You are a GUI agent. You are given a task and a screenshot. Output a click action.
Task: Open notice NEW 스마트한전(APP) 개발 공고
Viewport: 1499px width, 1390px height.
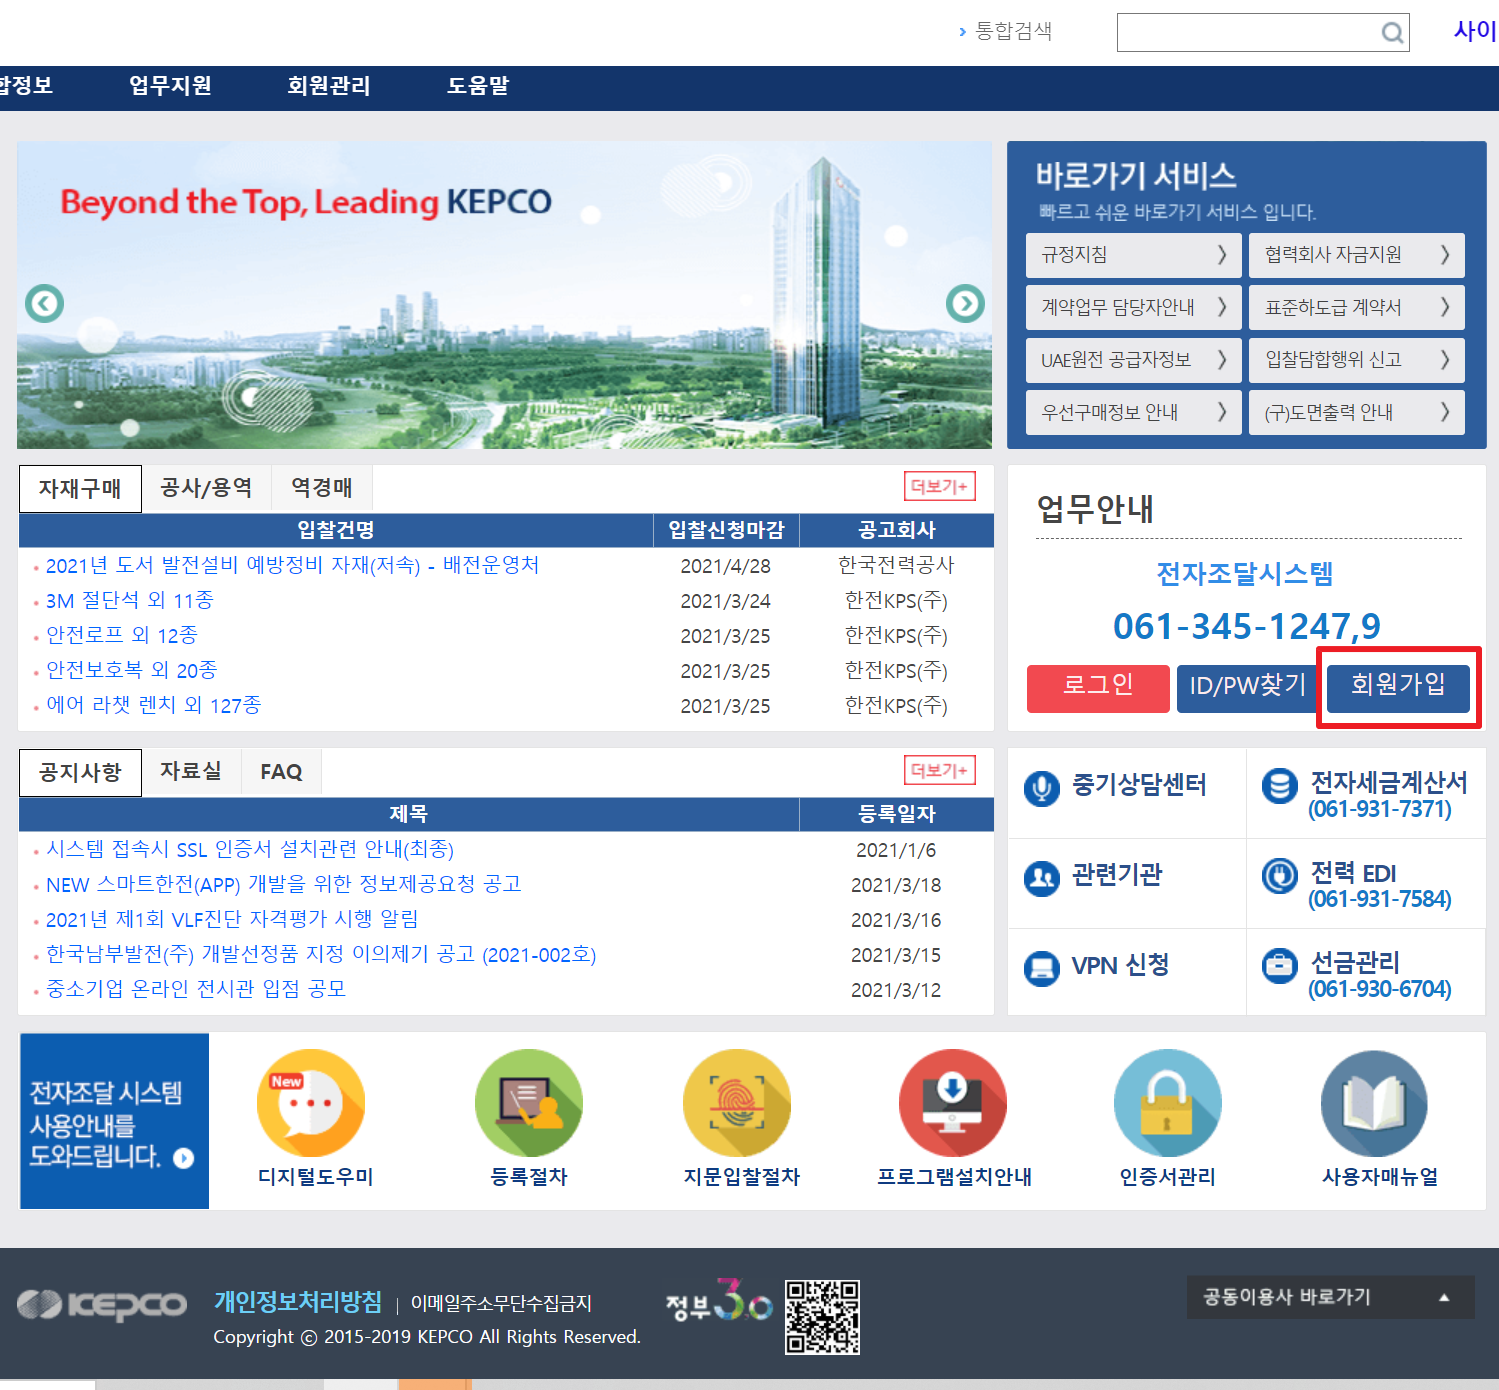[284, 885]
